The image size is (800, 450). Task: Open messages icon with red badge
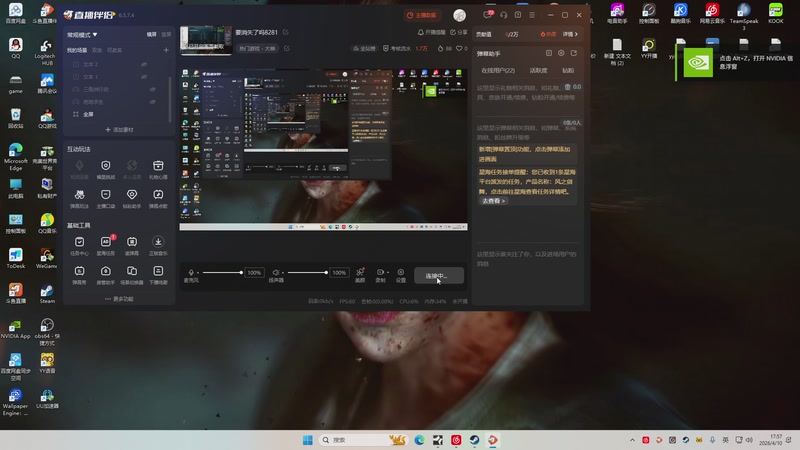click(x=488, y=15)
